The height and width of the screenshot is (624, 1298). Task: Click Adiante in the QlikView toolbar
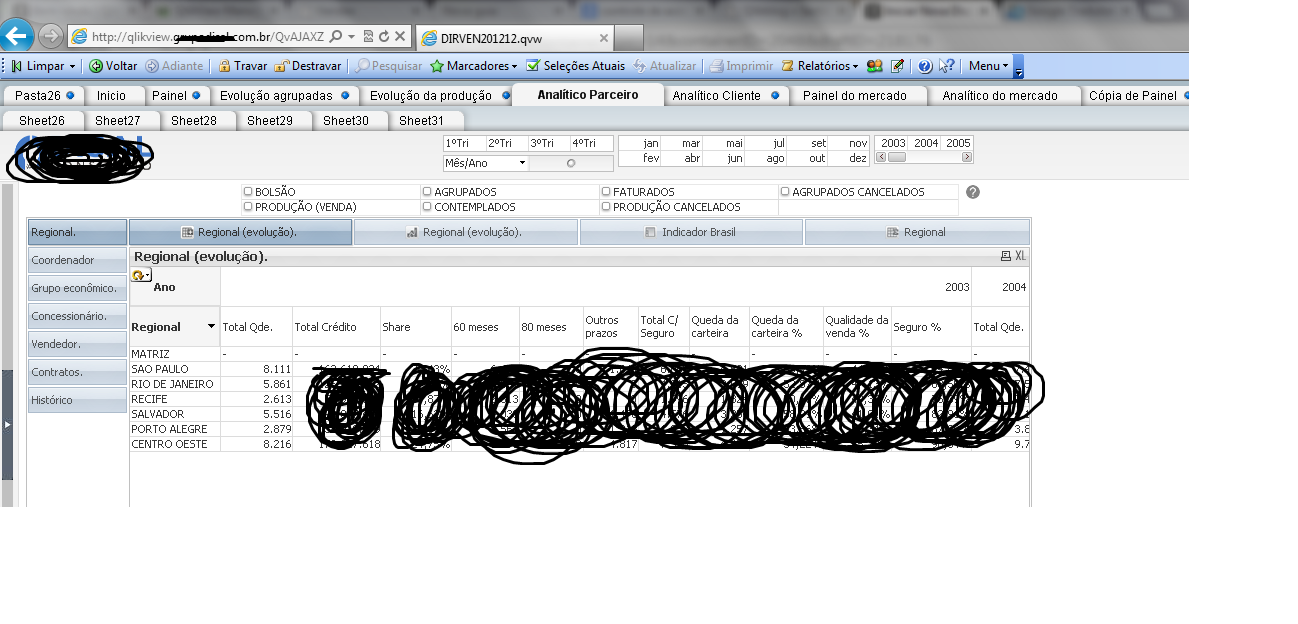coord(174,66)
